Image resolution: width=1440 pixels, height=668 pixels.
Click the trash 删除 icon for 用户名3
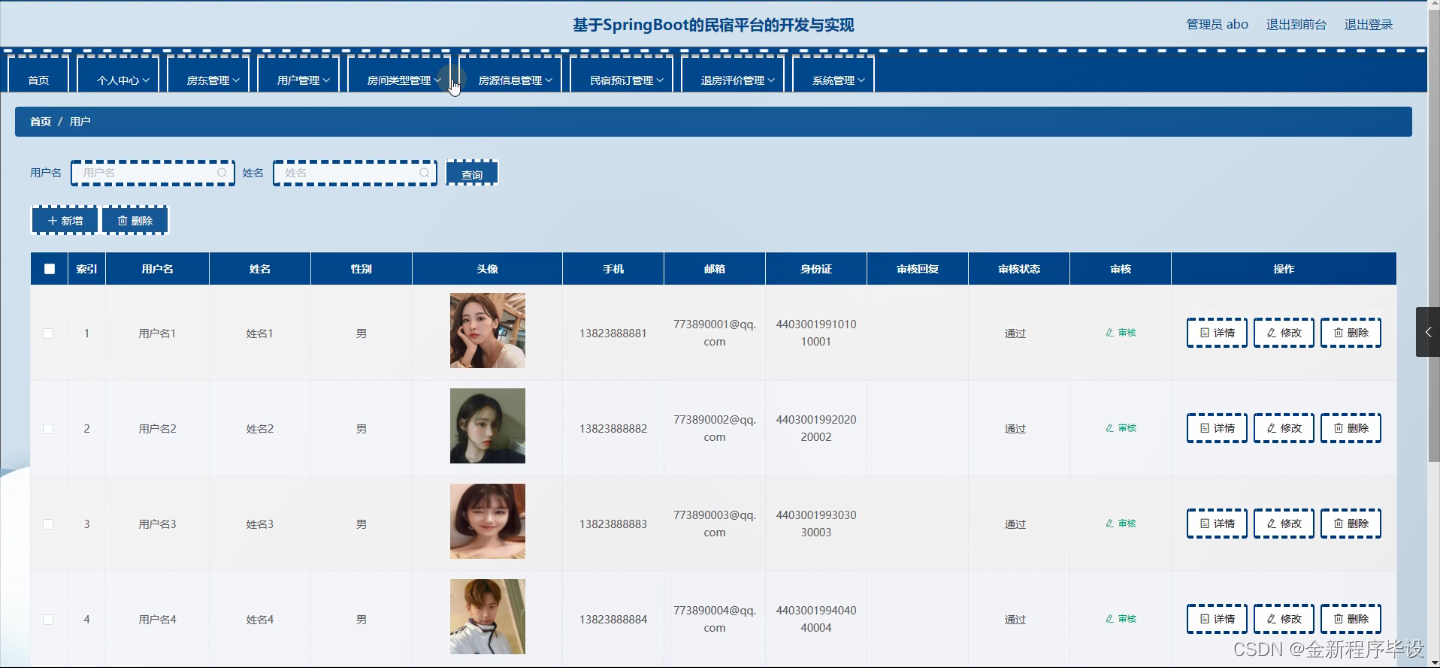tap(1340, 523)
